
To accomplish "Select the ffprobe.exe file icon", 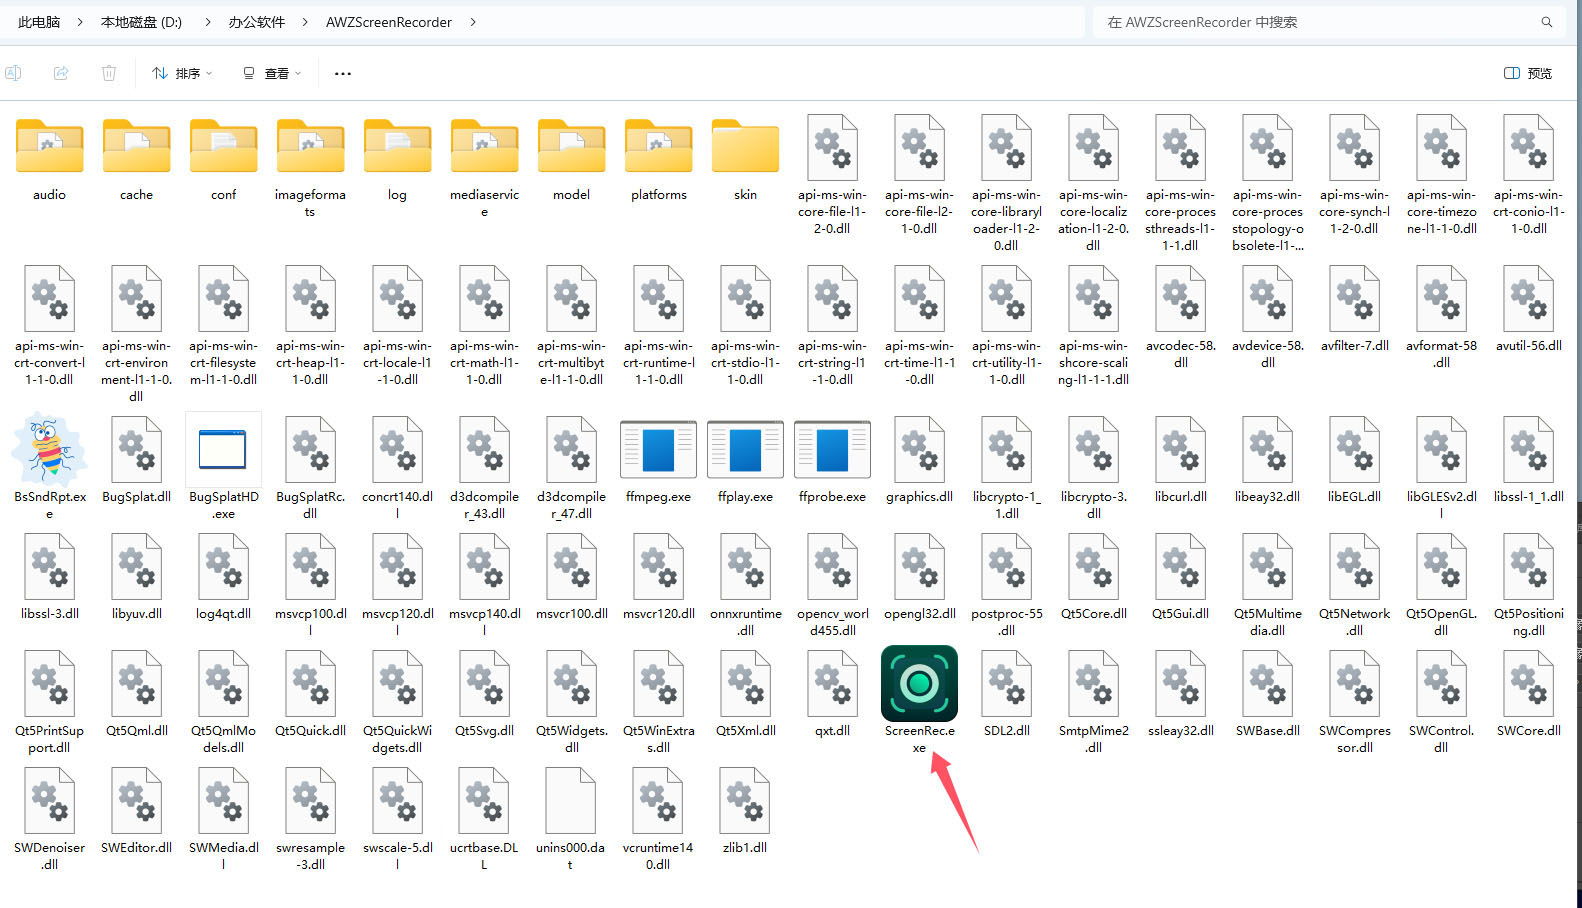I will (x=832, y=449).
